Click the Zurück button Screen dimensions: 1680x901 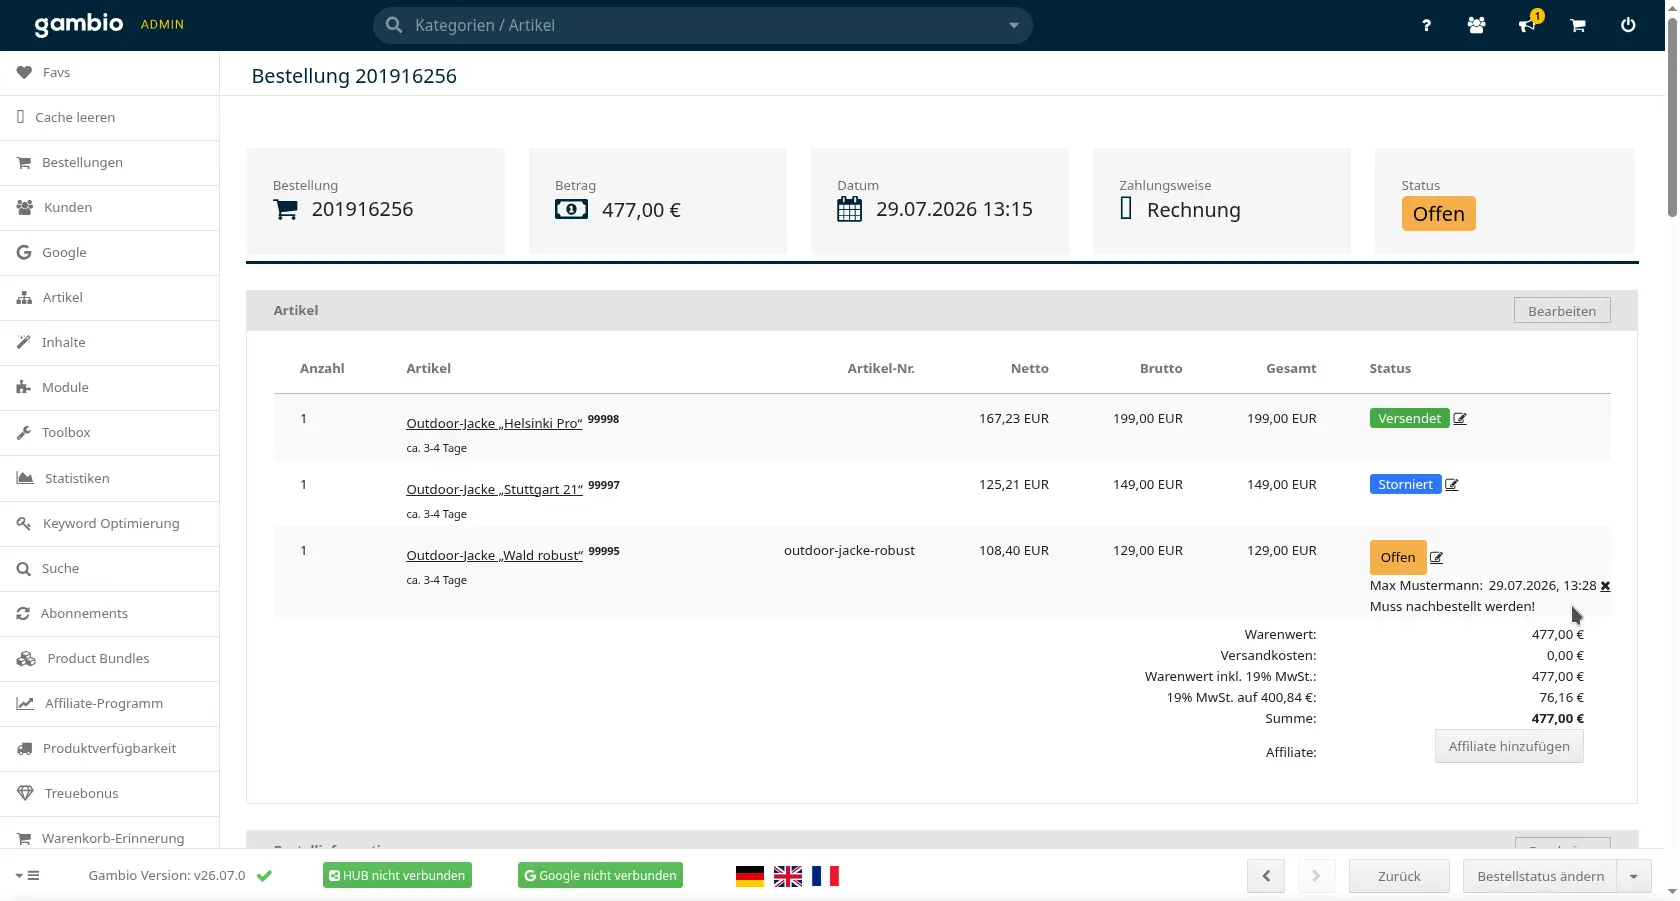(x=1399, y=876)
